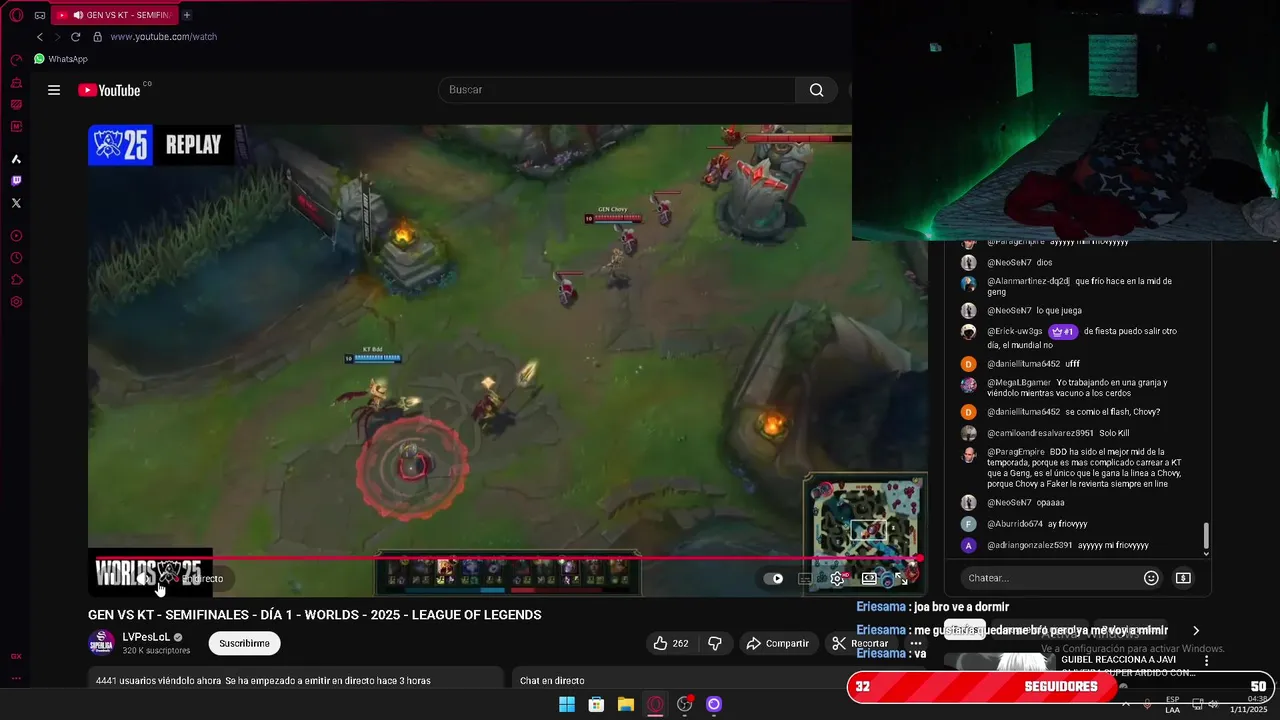Open the chat emoji picker
Image resolution: width=1280 pixels, height=720 pixels.
pos(1151,578)
